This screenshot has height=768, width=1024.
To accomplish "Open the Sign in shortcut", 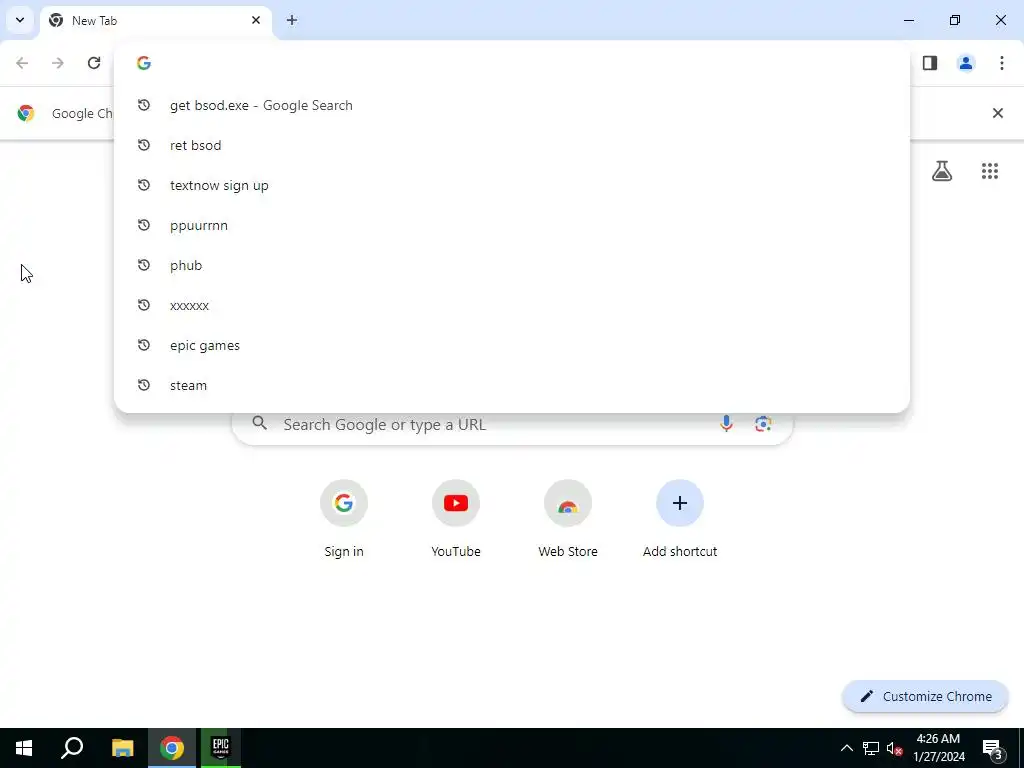I will pos(344,519).
